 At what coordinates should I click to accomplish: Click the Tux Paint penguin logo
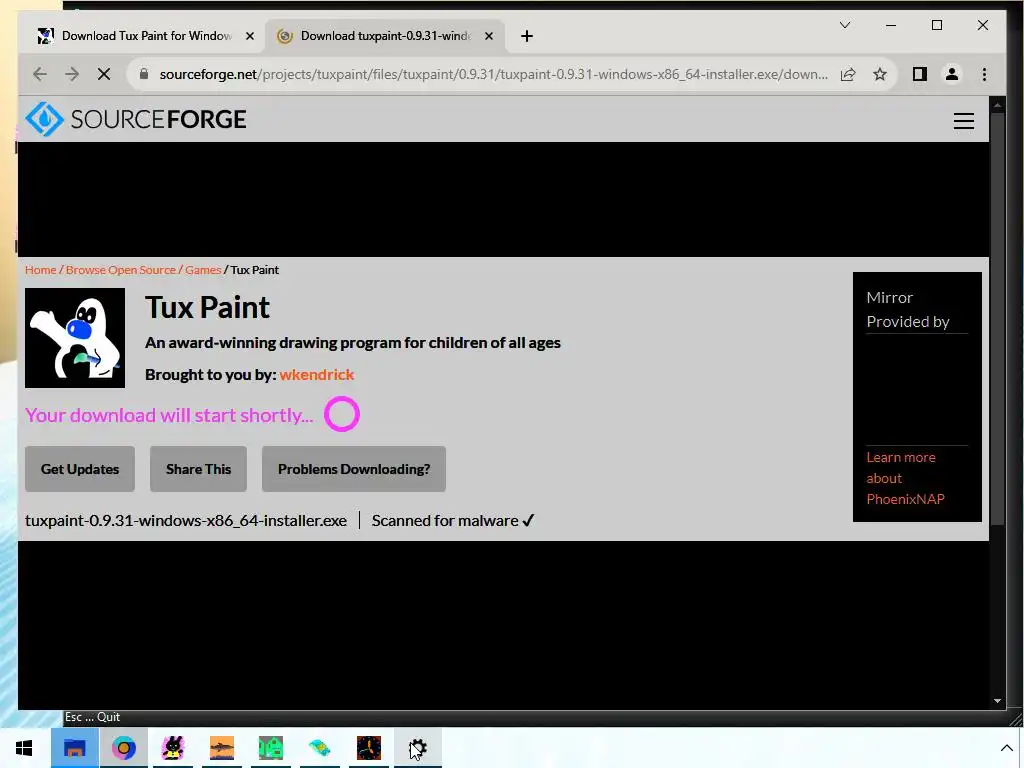(x=75, y=338)
